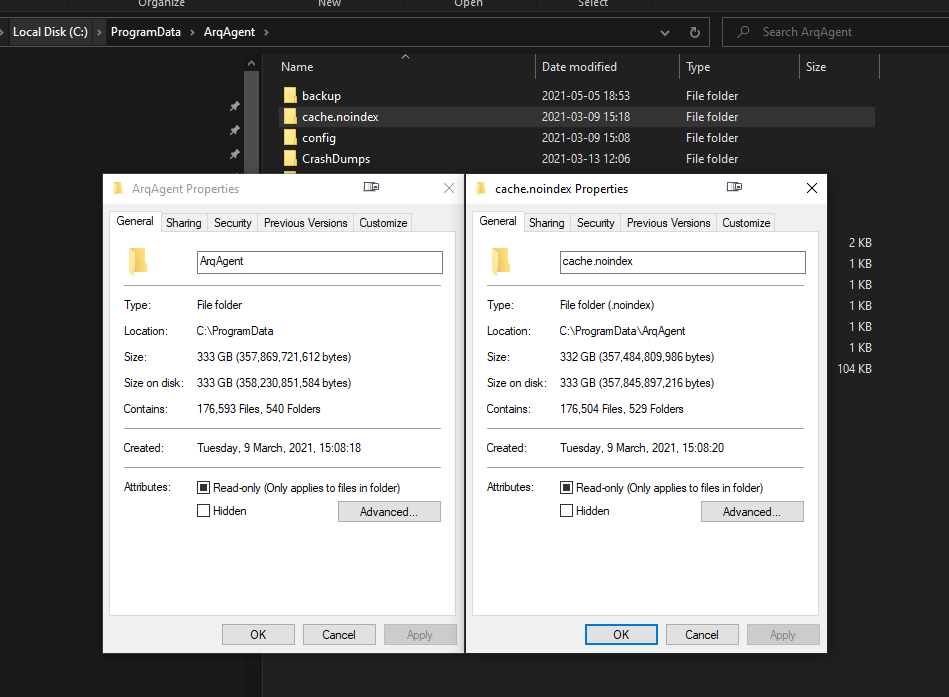949x697 pixels.
Task: Switch to Security tab in ArqAgent Properties
Action: (233, 223)
